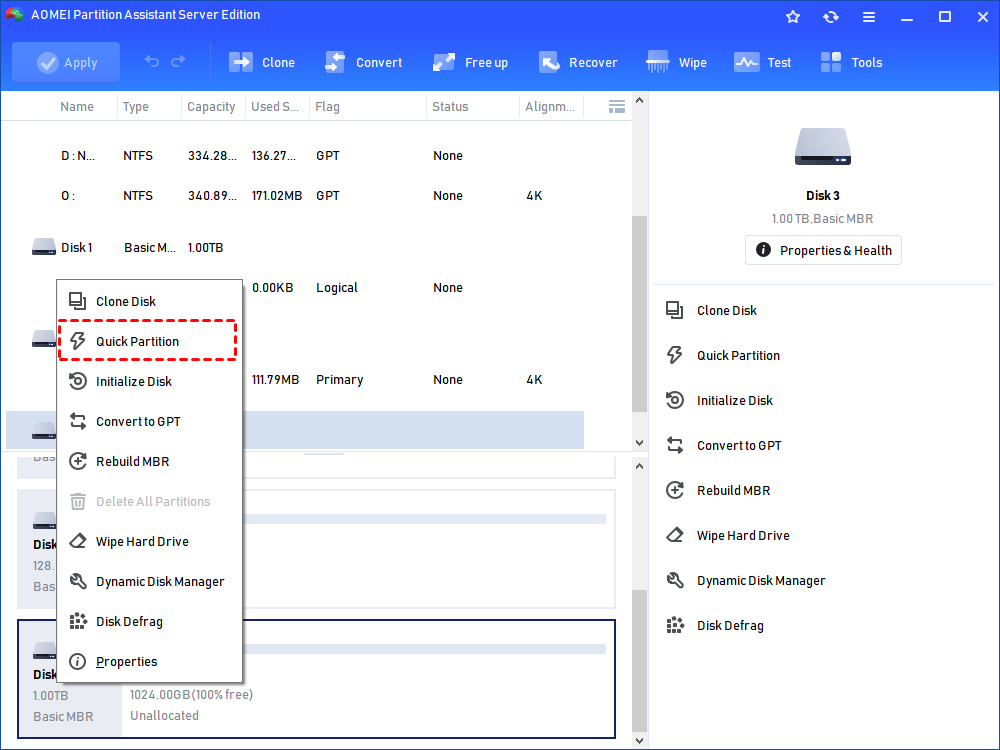Click the partition list scroll up arrow
Viewport: 1000px width, 750px height.
pyautogui.click(x=639, y=101)
